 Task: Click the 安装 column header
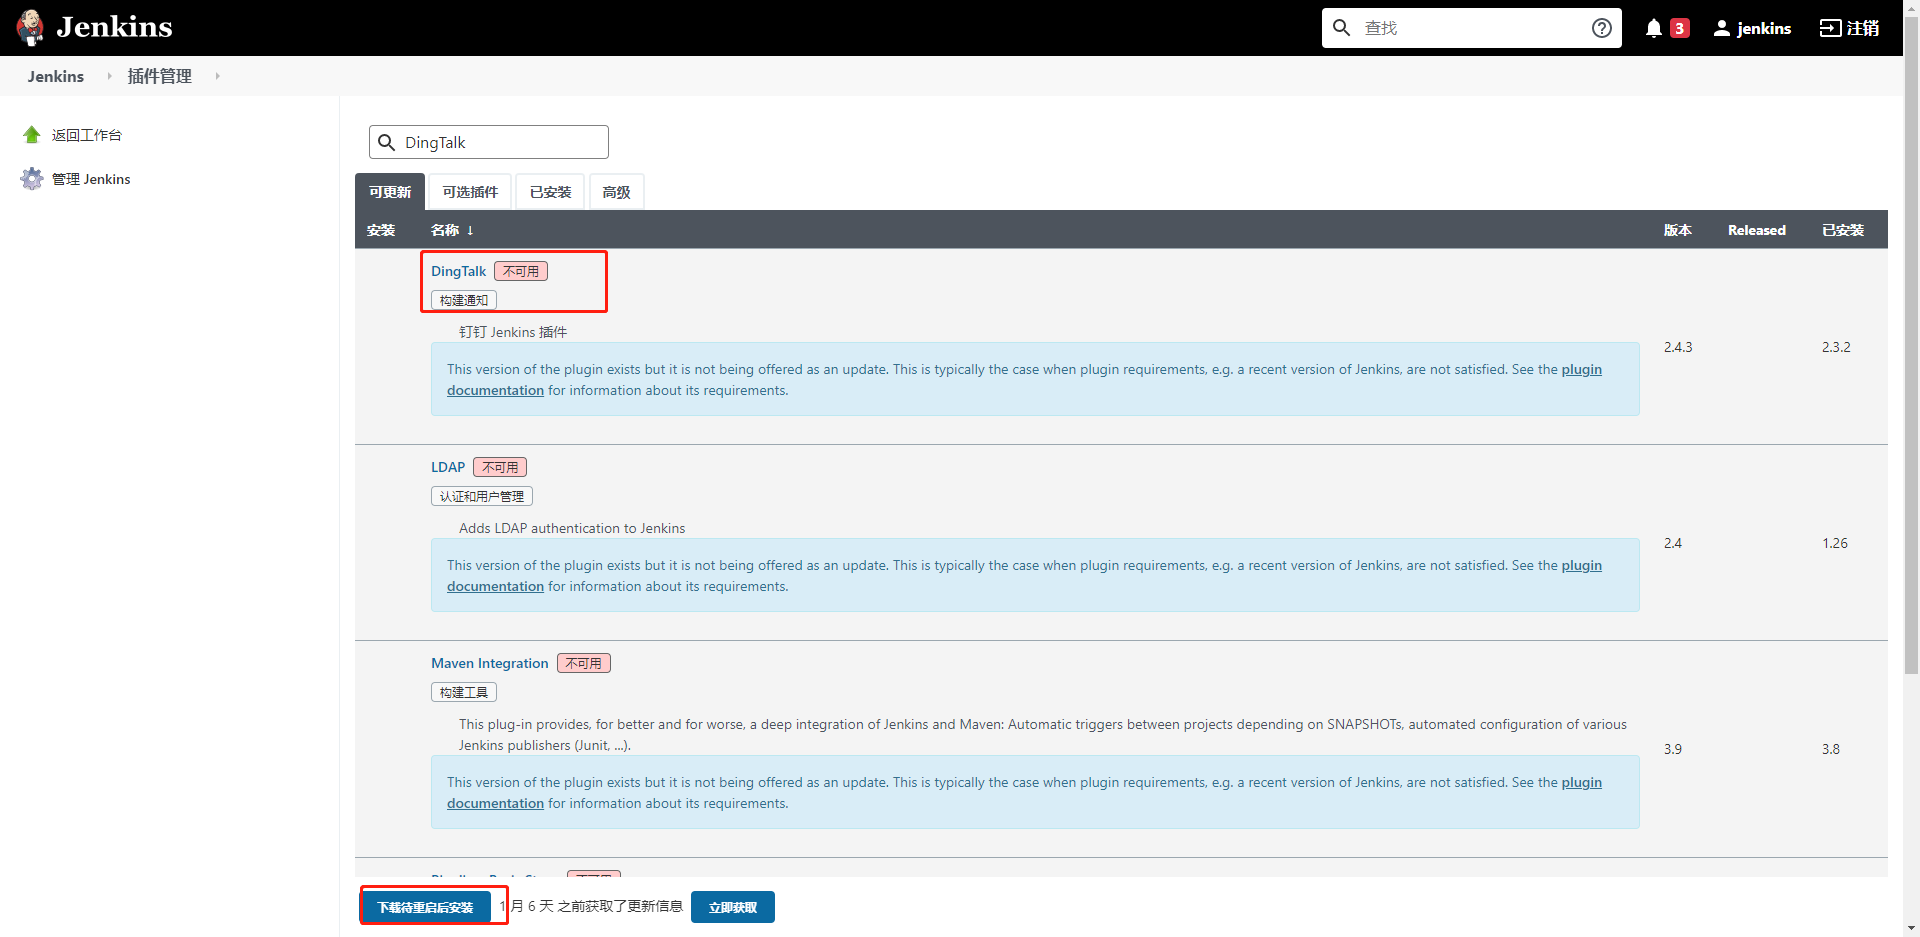point(381,230)
